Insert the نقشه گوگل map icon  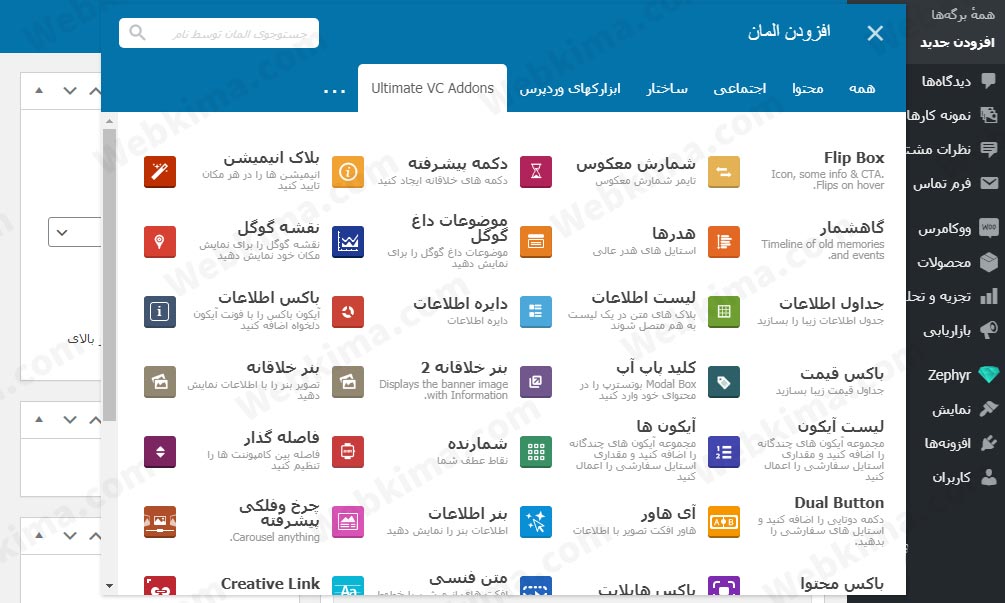(x=160, y=242)
